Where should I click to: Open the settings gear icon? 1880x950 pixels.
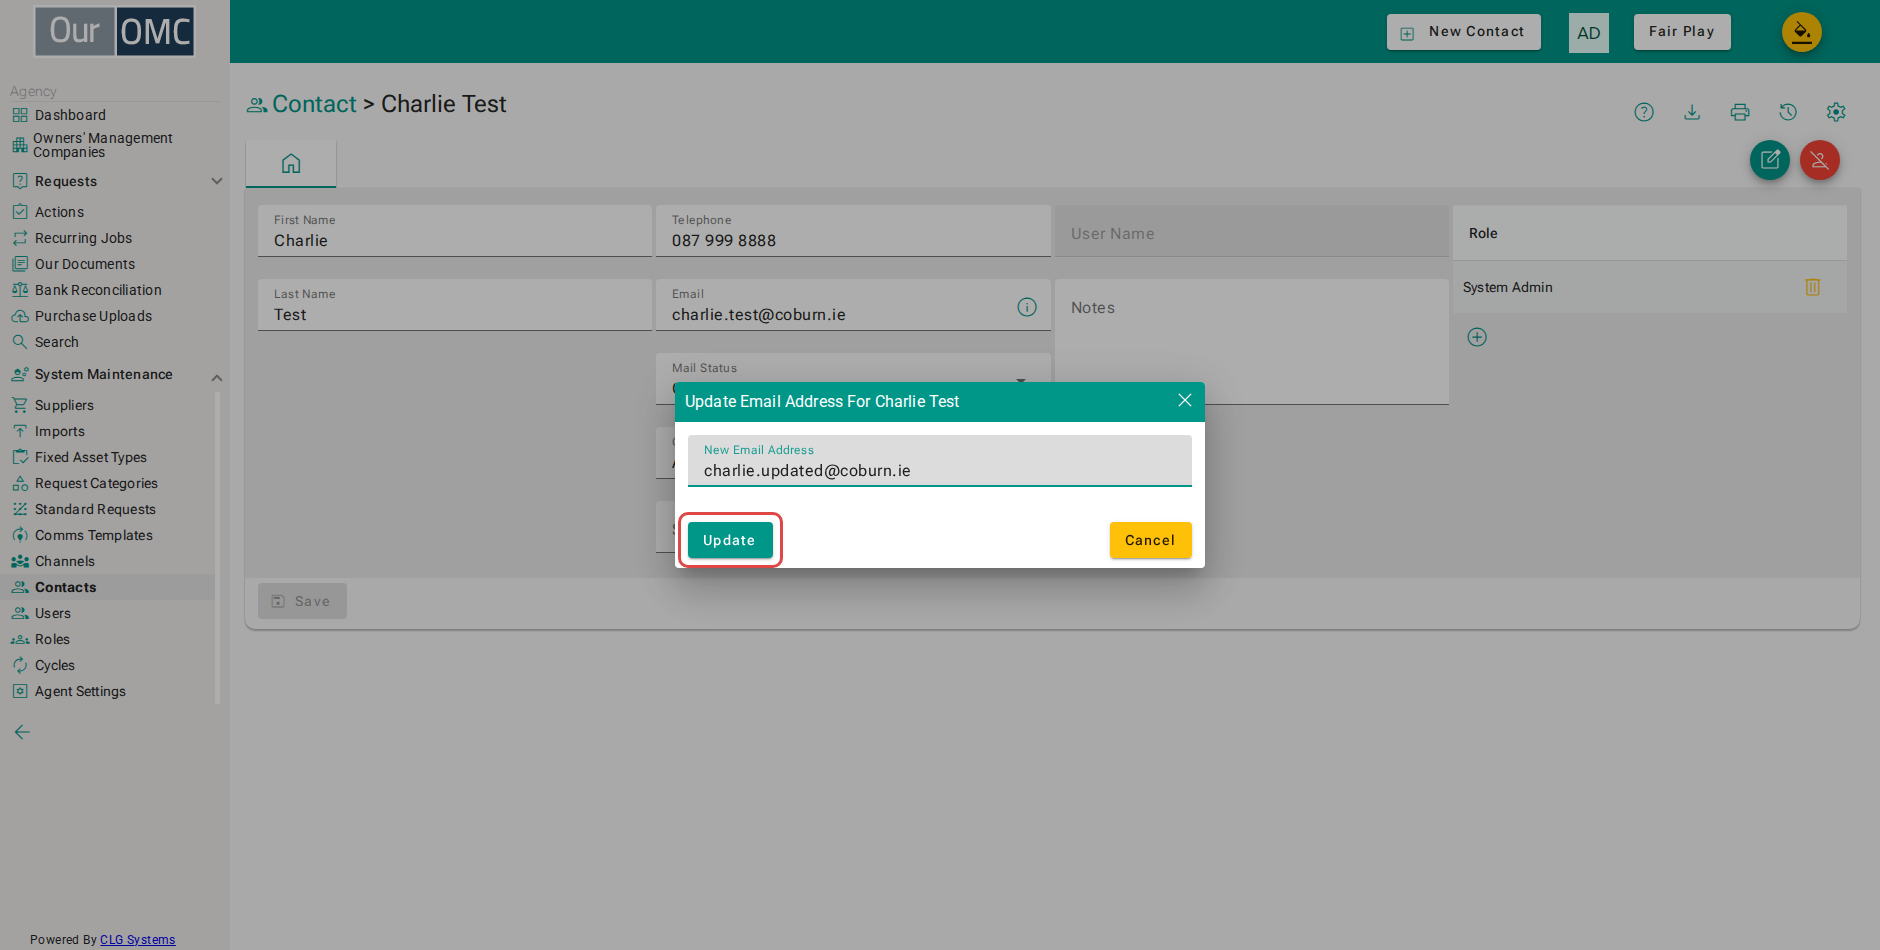pos(1836,112)
